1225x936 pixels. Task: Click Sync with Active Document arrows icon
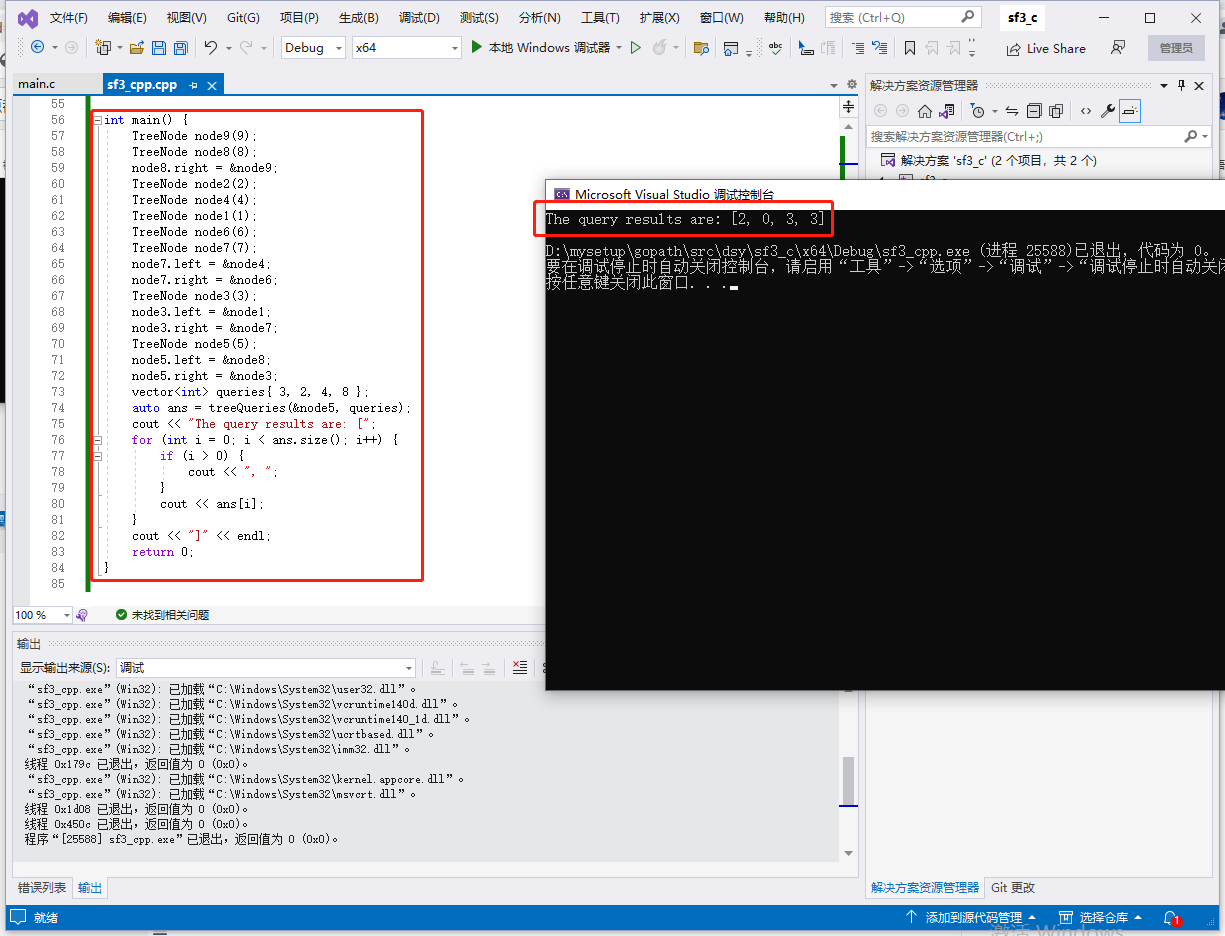[1011, 111]
